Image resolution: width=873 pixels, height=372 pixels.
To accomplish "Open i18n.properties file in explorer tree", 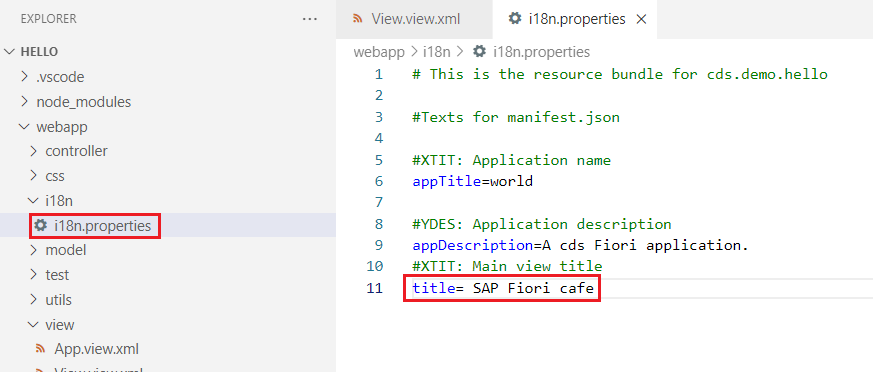I will [102, 226].
